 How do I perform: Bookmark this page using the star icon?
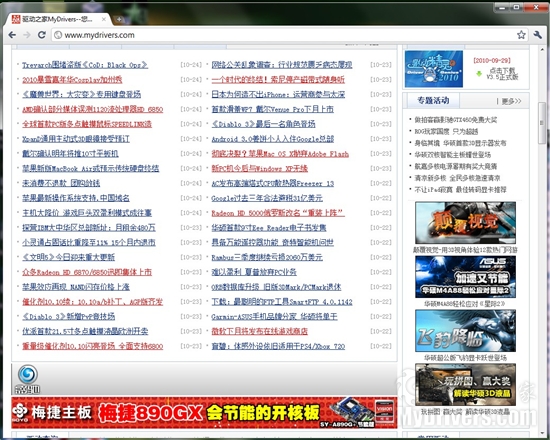(521, 35)
